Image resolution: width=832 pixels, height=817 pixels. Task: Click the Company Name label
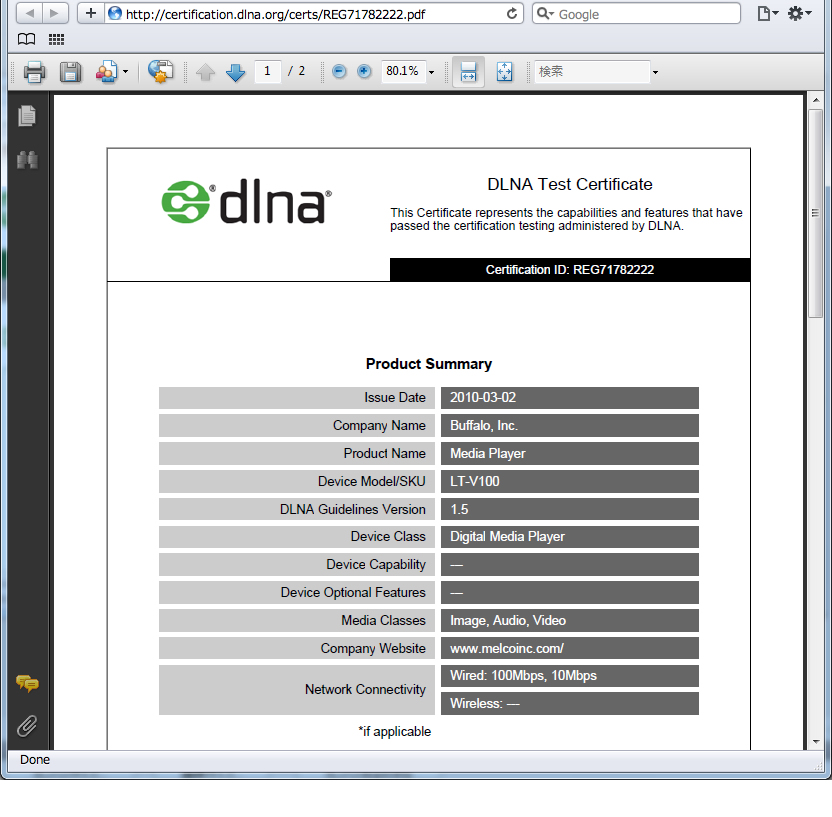tap(379, 425)
